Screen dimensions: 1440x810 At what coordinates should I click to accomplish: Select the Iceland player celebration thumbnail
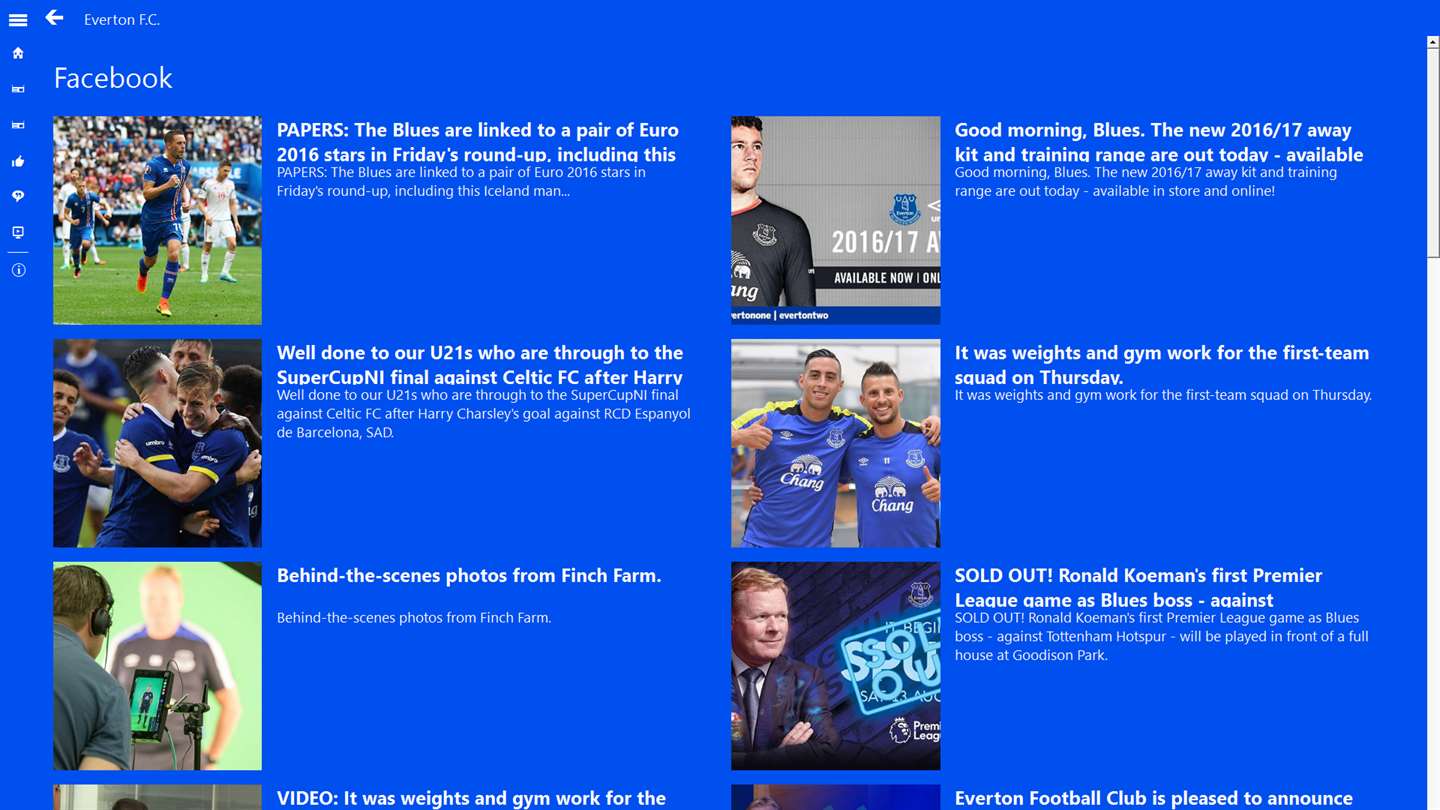click(x=157, y=220)
